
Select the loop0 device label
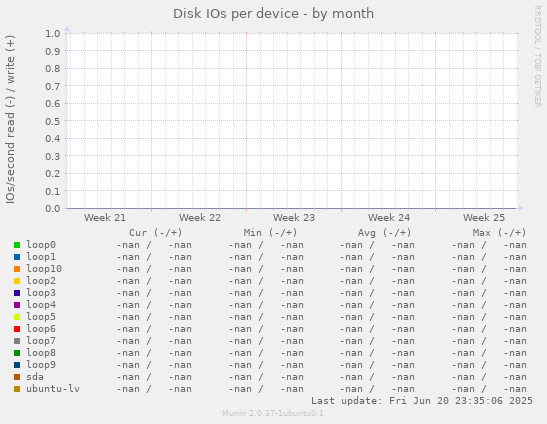coord(41,245)
